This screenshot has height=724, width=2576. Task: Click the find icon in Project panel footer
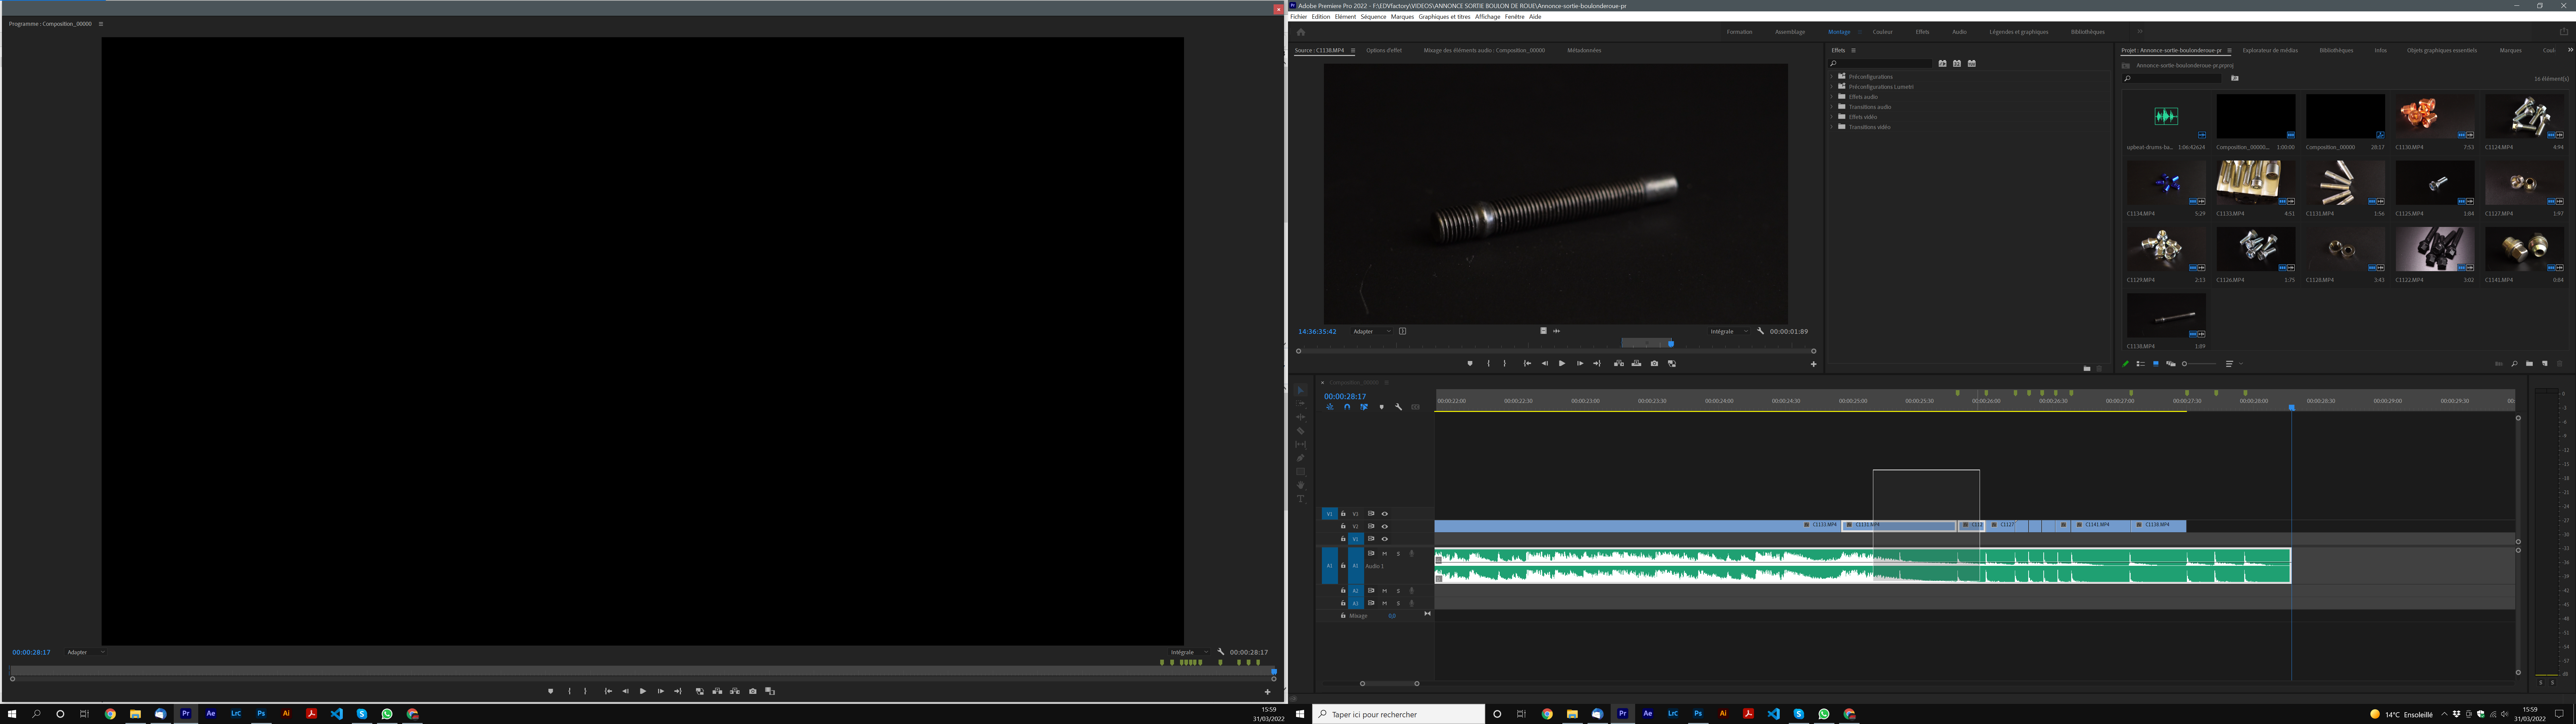(2514, 364)
